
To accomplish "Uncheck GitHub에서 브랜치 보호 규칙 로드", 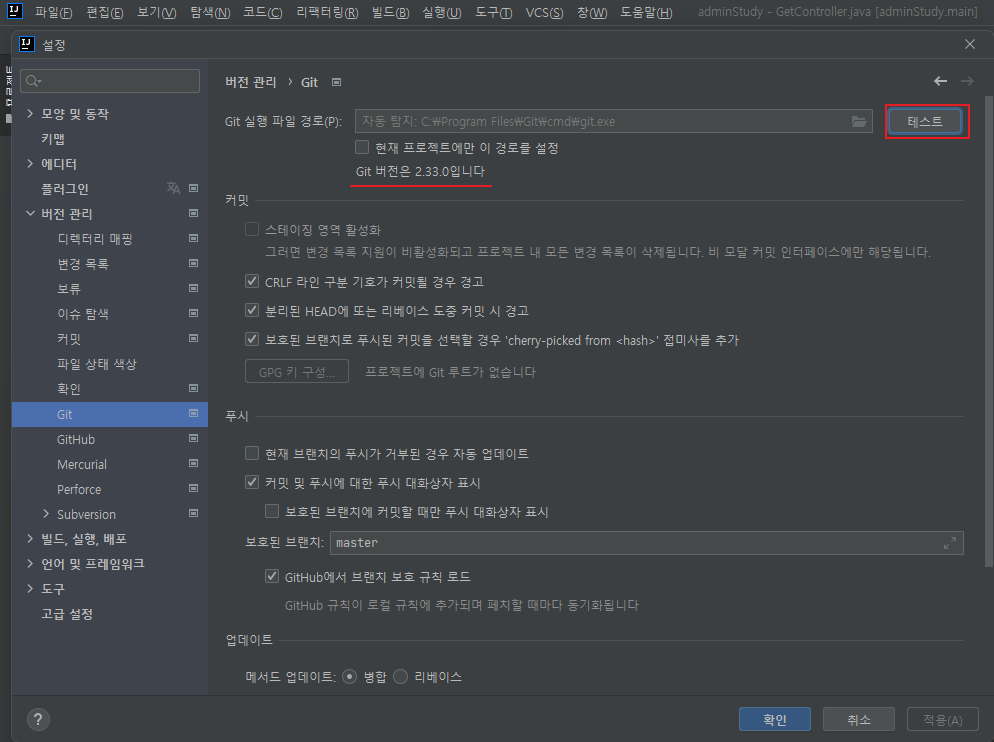I will coord(272,576).
